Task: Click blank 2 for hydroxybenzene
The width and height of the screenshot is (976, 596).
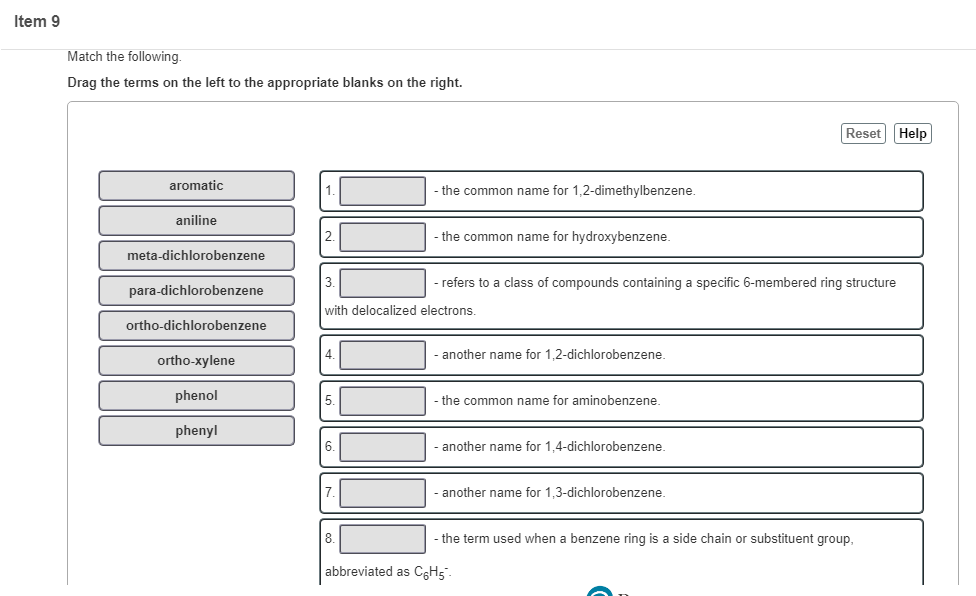Action: click(383, 237)
